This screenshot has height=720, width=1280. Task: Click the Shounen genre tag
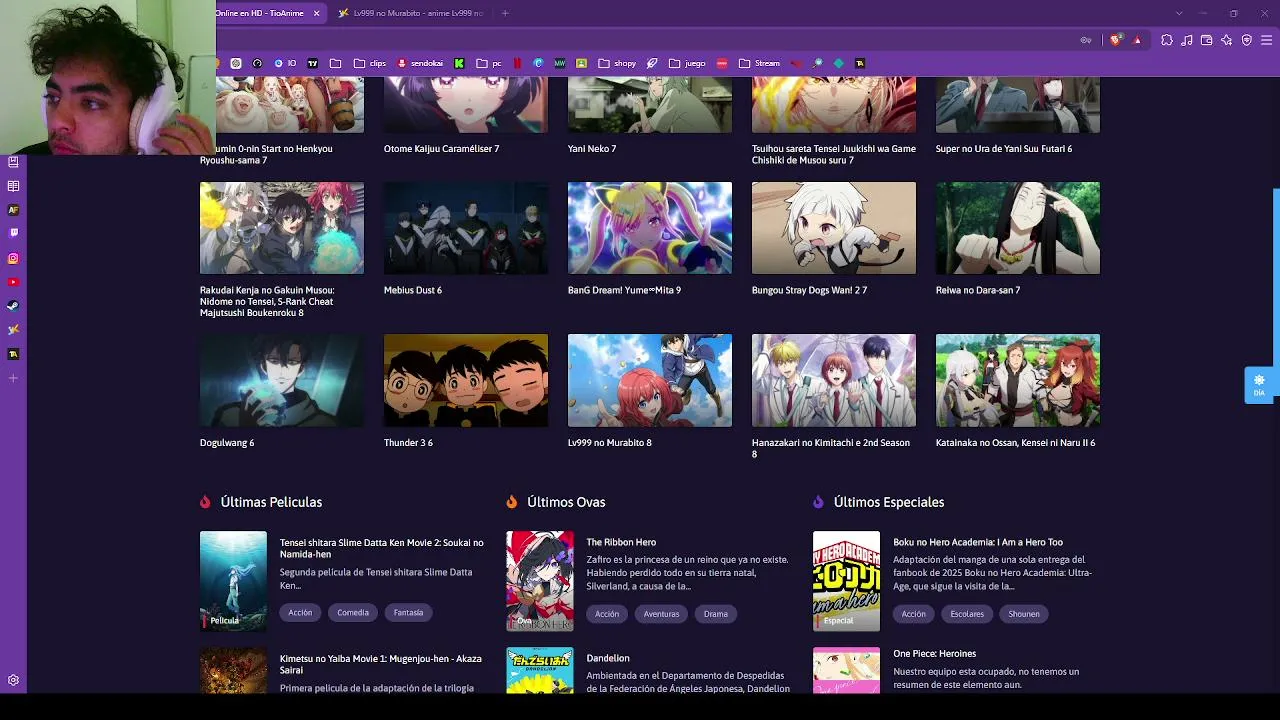point(1024,613)
